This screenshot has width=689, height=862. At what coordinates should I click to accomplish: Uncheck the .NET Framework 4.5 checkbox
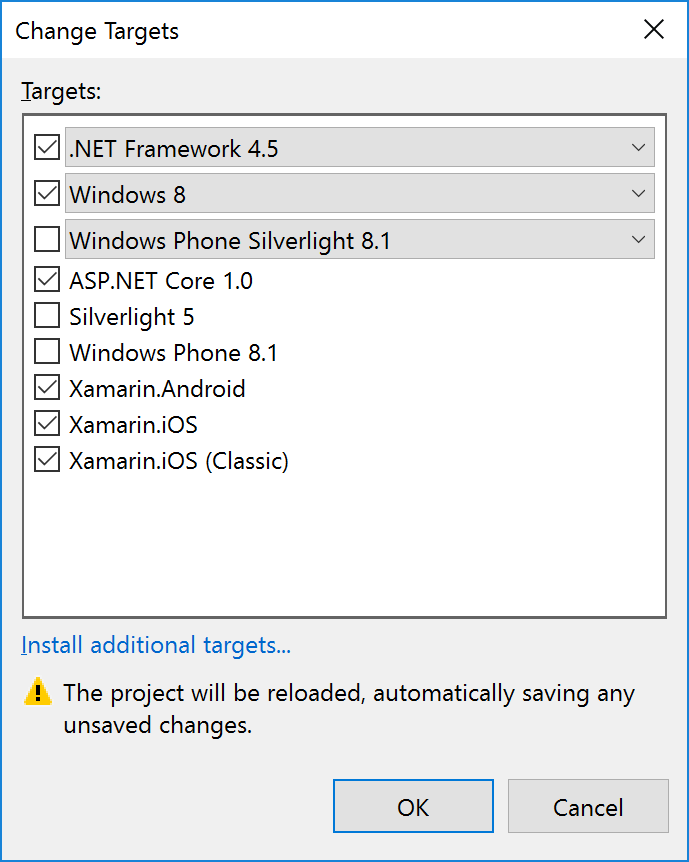coord(47,148)
